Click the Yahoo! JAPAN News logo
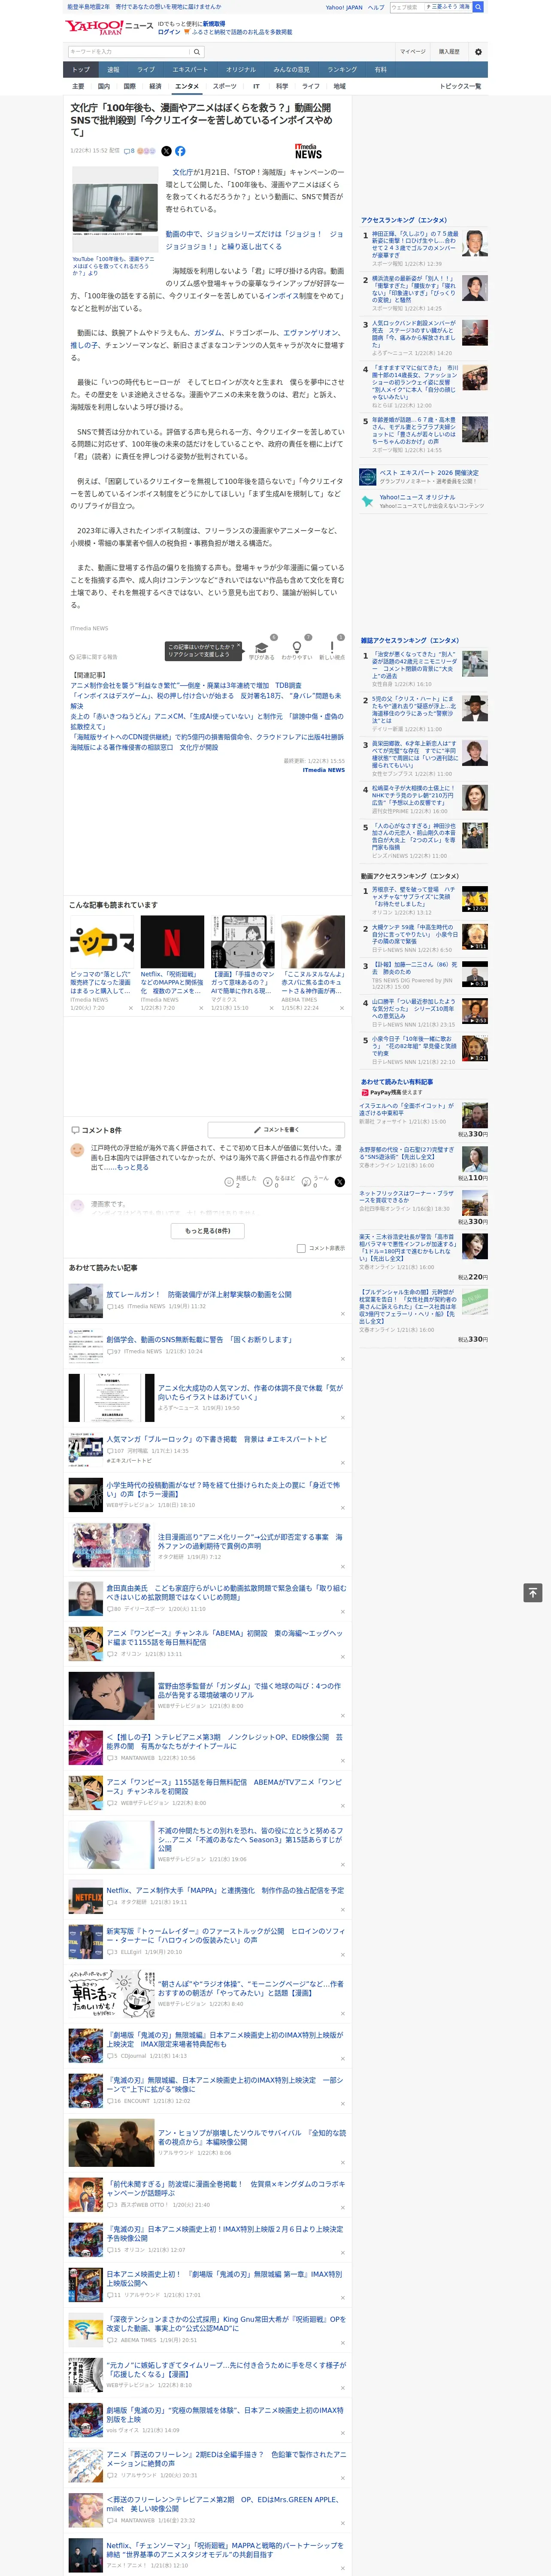Image resolution: width=551 pixels, height=2576 pixels. pyautogui.click(x=109, y=27)
